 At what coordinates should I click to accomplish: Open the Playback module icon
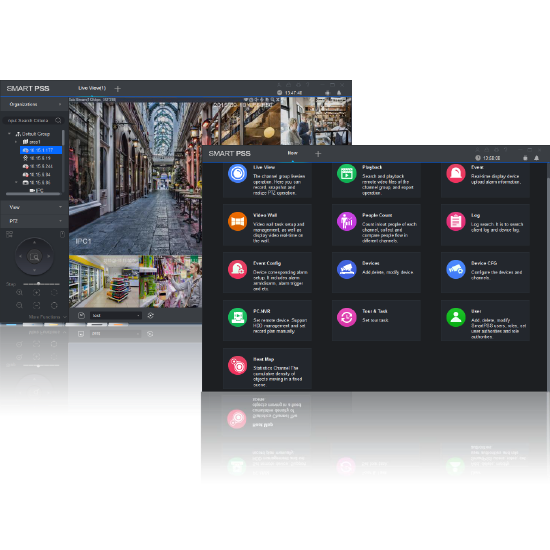(347, 173)
